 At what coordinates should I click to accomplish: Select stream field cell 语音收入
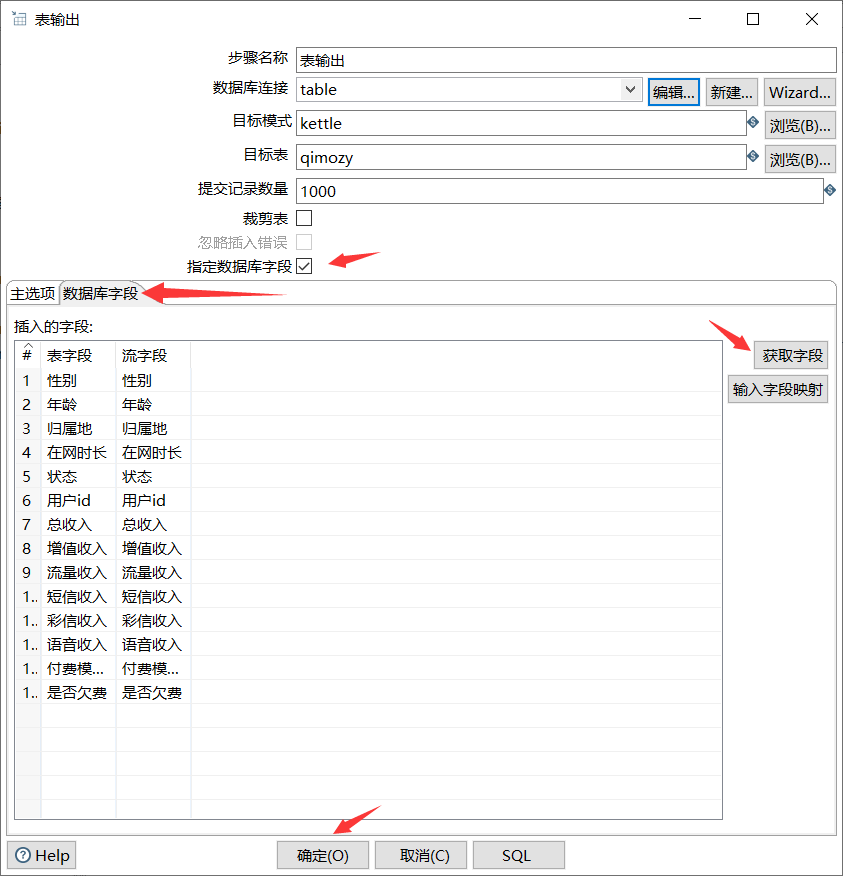(153, 645)
